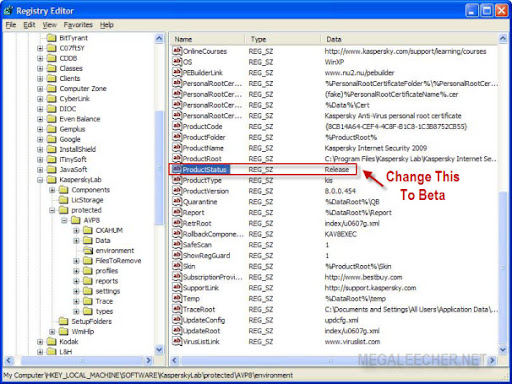Select the Computer Zone tree folder
The height and width of the screenshot is (384, 512).
click(83, 89)
